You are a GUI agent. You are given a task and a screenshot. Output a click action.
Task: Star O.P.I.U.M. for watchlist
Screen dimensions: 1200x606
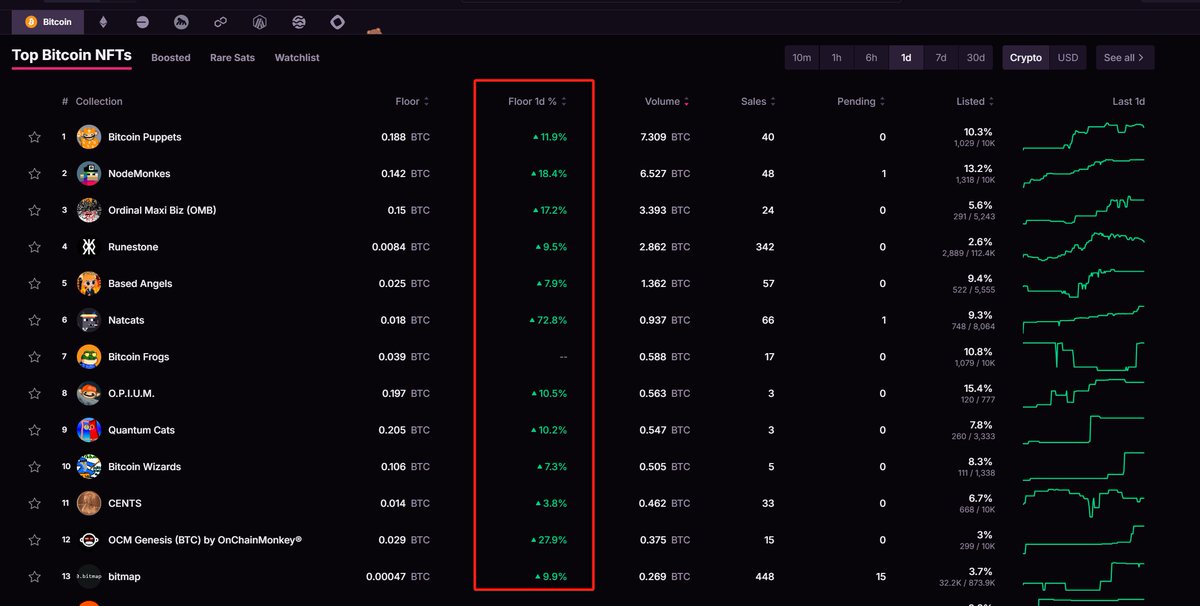click(35, 393)
